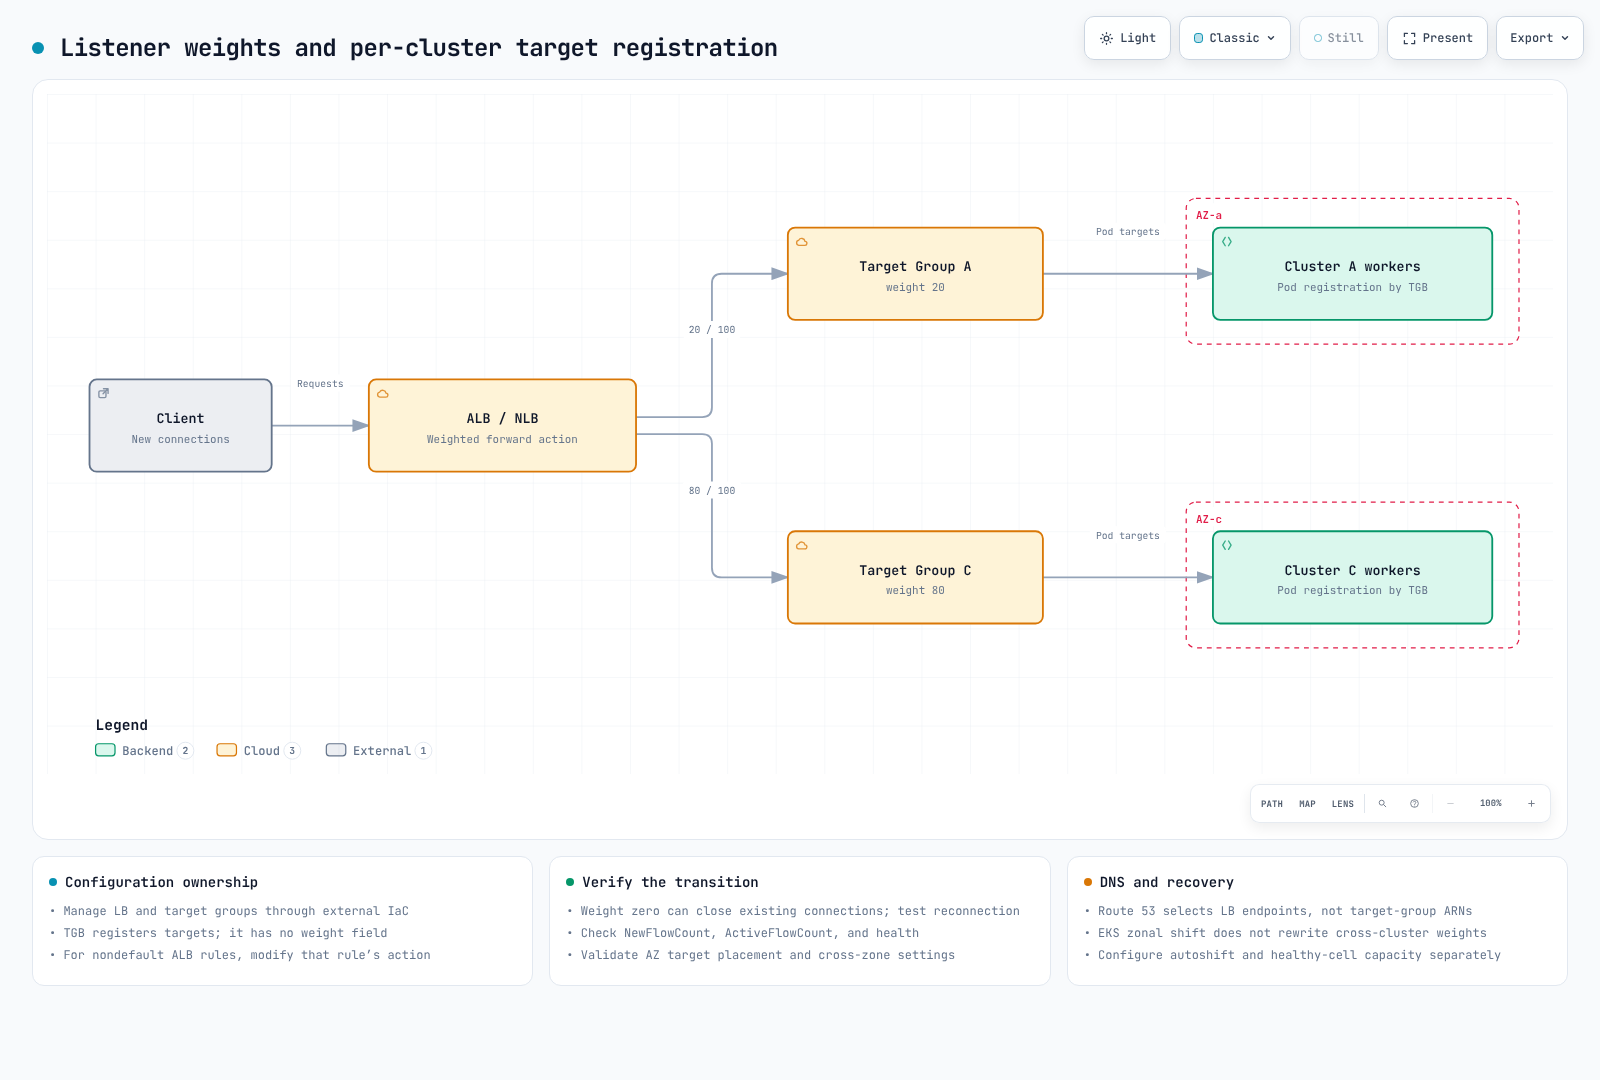Click the code icon on Cluster A workers
The width and height of the screenshot is (1600, 1080).
tap(1227, 242)
